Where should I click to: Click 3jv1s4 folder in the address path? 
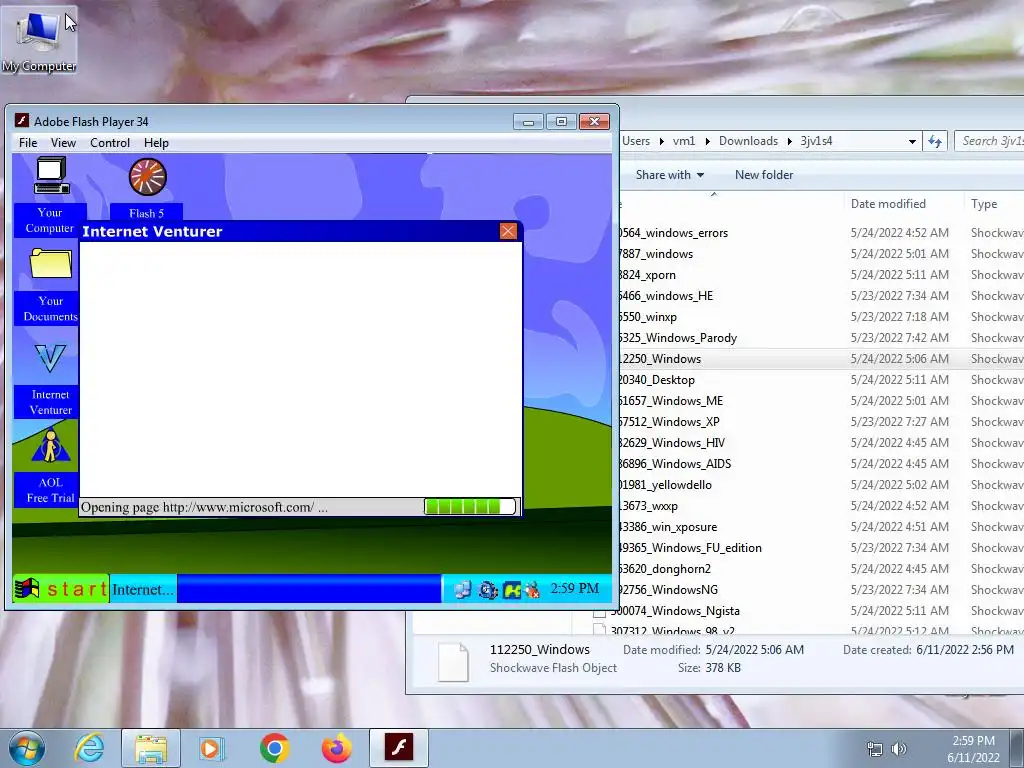pyautogui.click(x=816, y=141)
